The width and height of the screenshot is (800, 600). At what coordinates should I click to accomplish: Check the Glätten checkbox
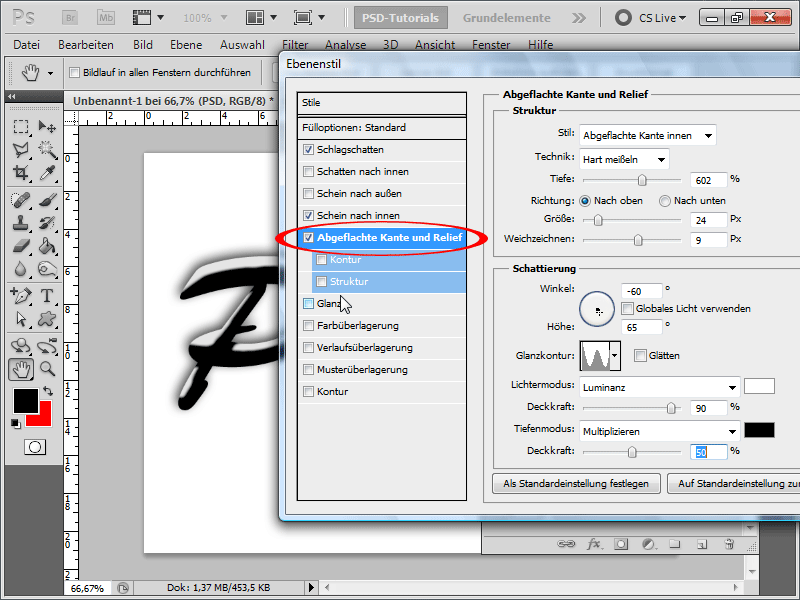point(640,356)
